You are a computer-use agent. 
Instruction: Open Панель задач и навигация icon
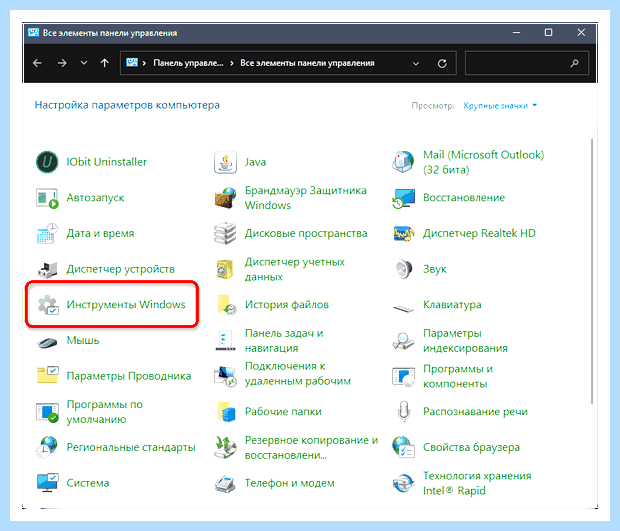pos(225,340)
